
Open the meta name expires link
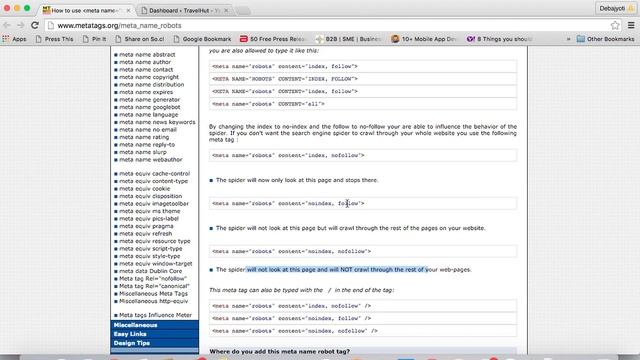(x=146, y=92)
